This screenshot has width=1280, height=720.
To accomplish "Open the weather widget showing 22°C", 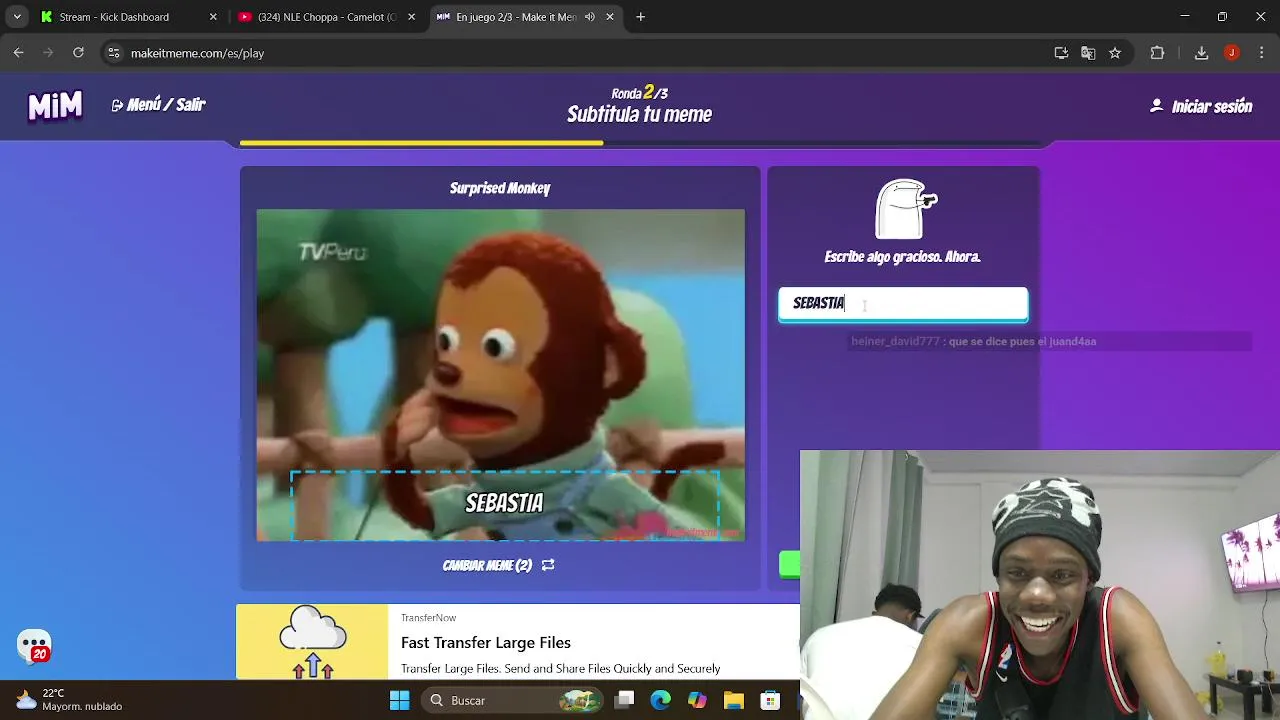I will tap(68, 700).
